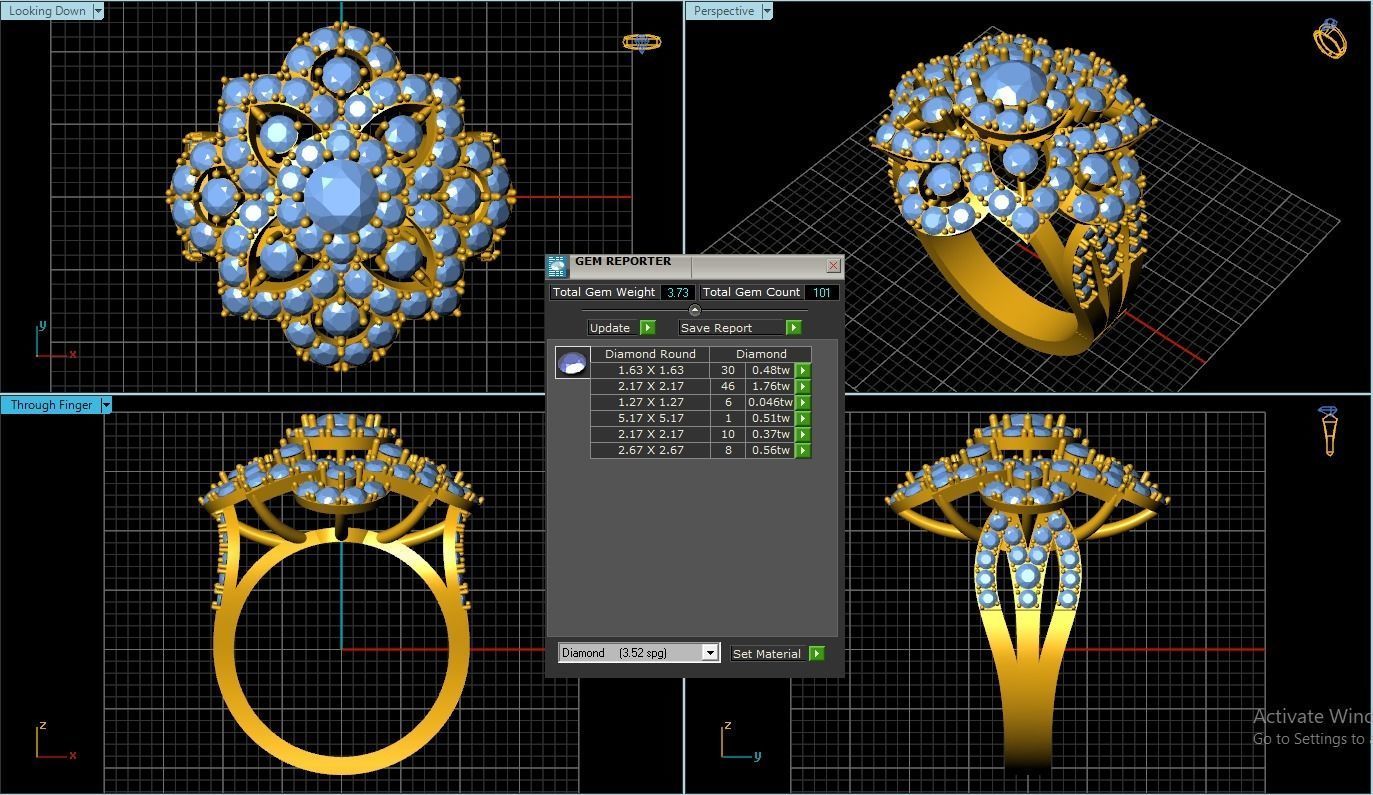Screen dimensions: 1373x795
Task: Click the green arrow for 0.51tw row
Action: [802, 418]
